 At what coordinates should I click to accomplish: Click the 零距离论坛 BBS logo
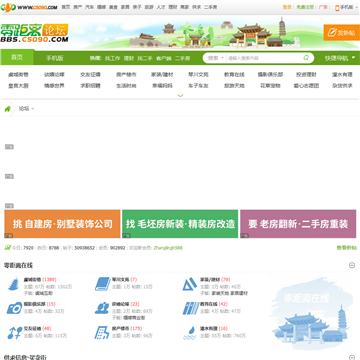click(x=35, y=33)
